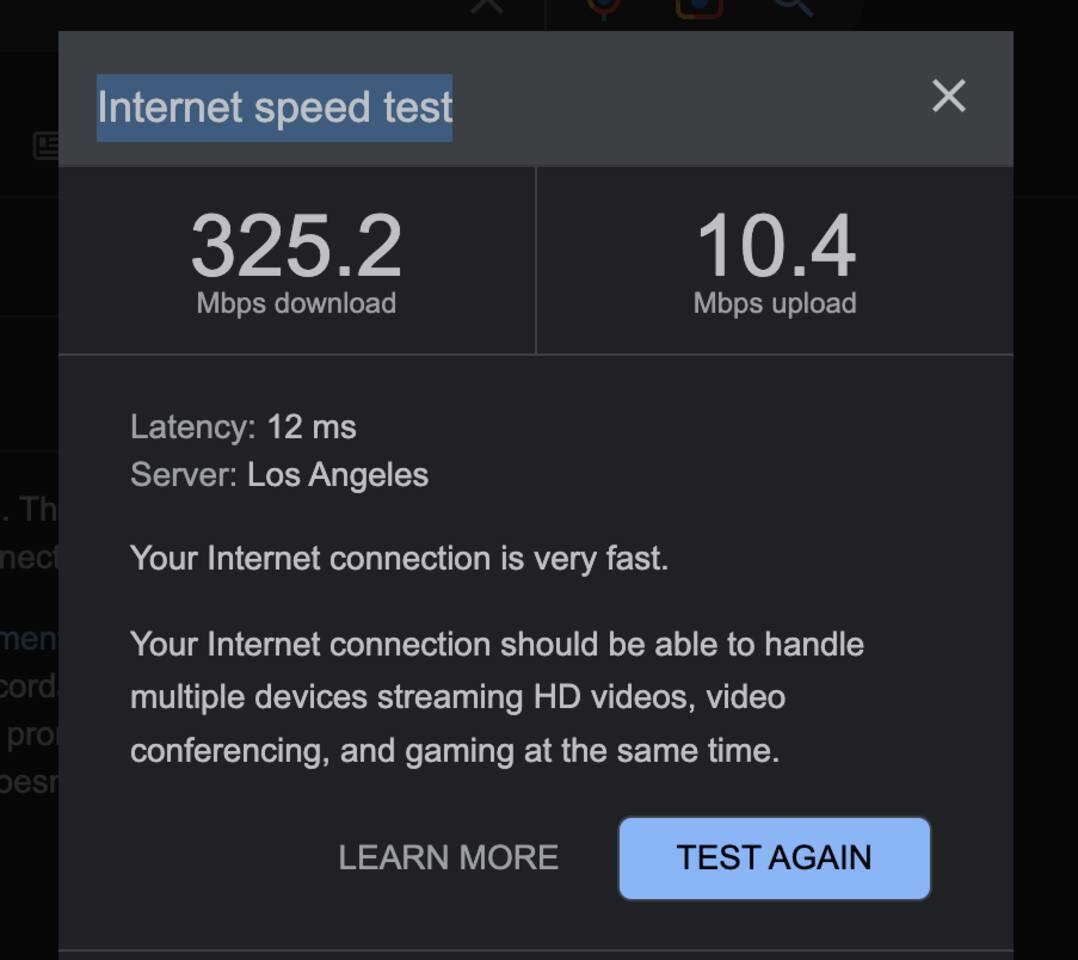Clear the search box with the X icon
The image size is (1078, 960).
pyautogui.click(x=487, y=5)
